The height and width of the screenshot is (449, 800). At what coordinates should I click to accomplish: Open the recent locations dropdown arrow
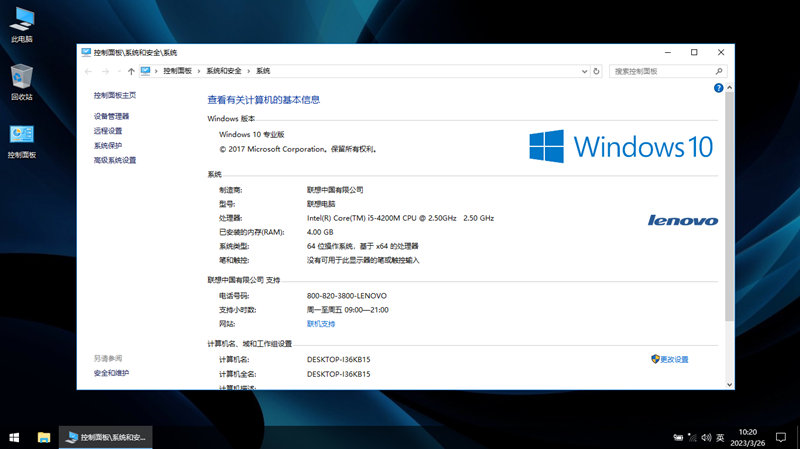(119, 71)
